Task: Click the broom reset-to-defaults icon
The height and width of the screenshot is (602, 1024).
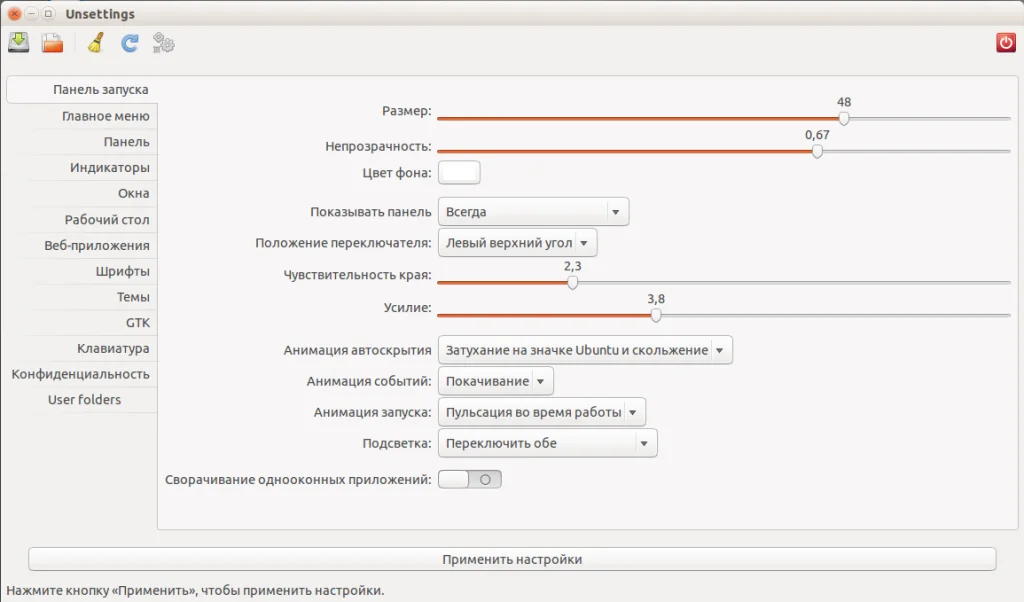Action: 96,43
